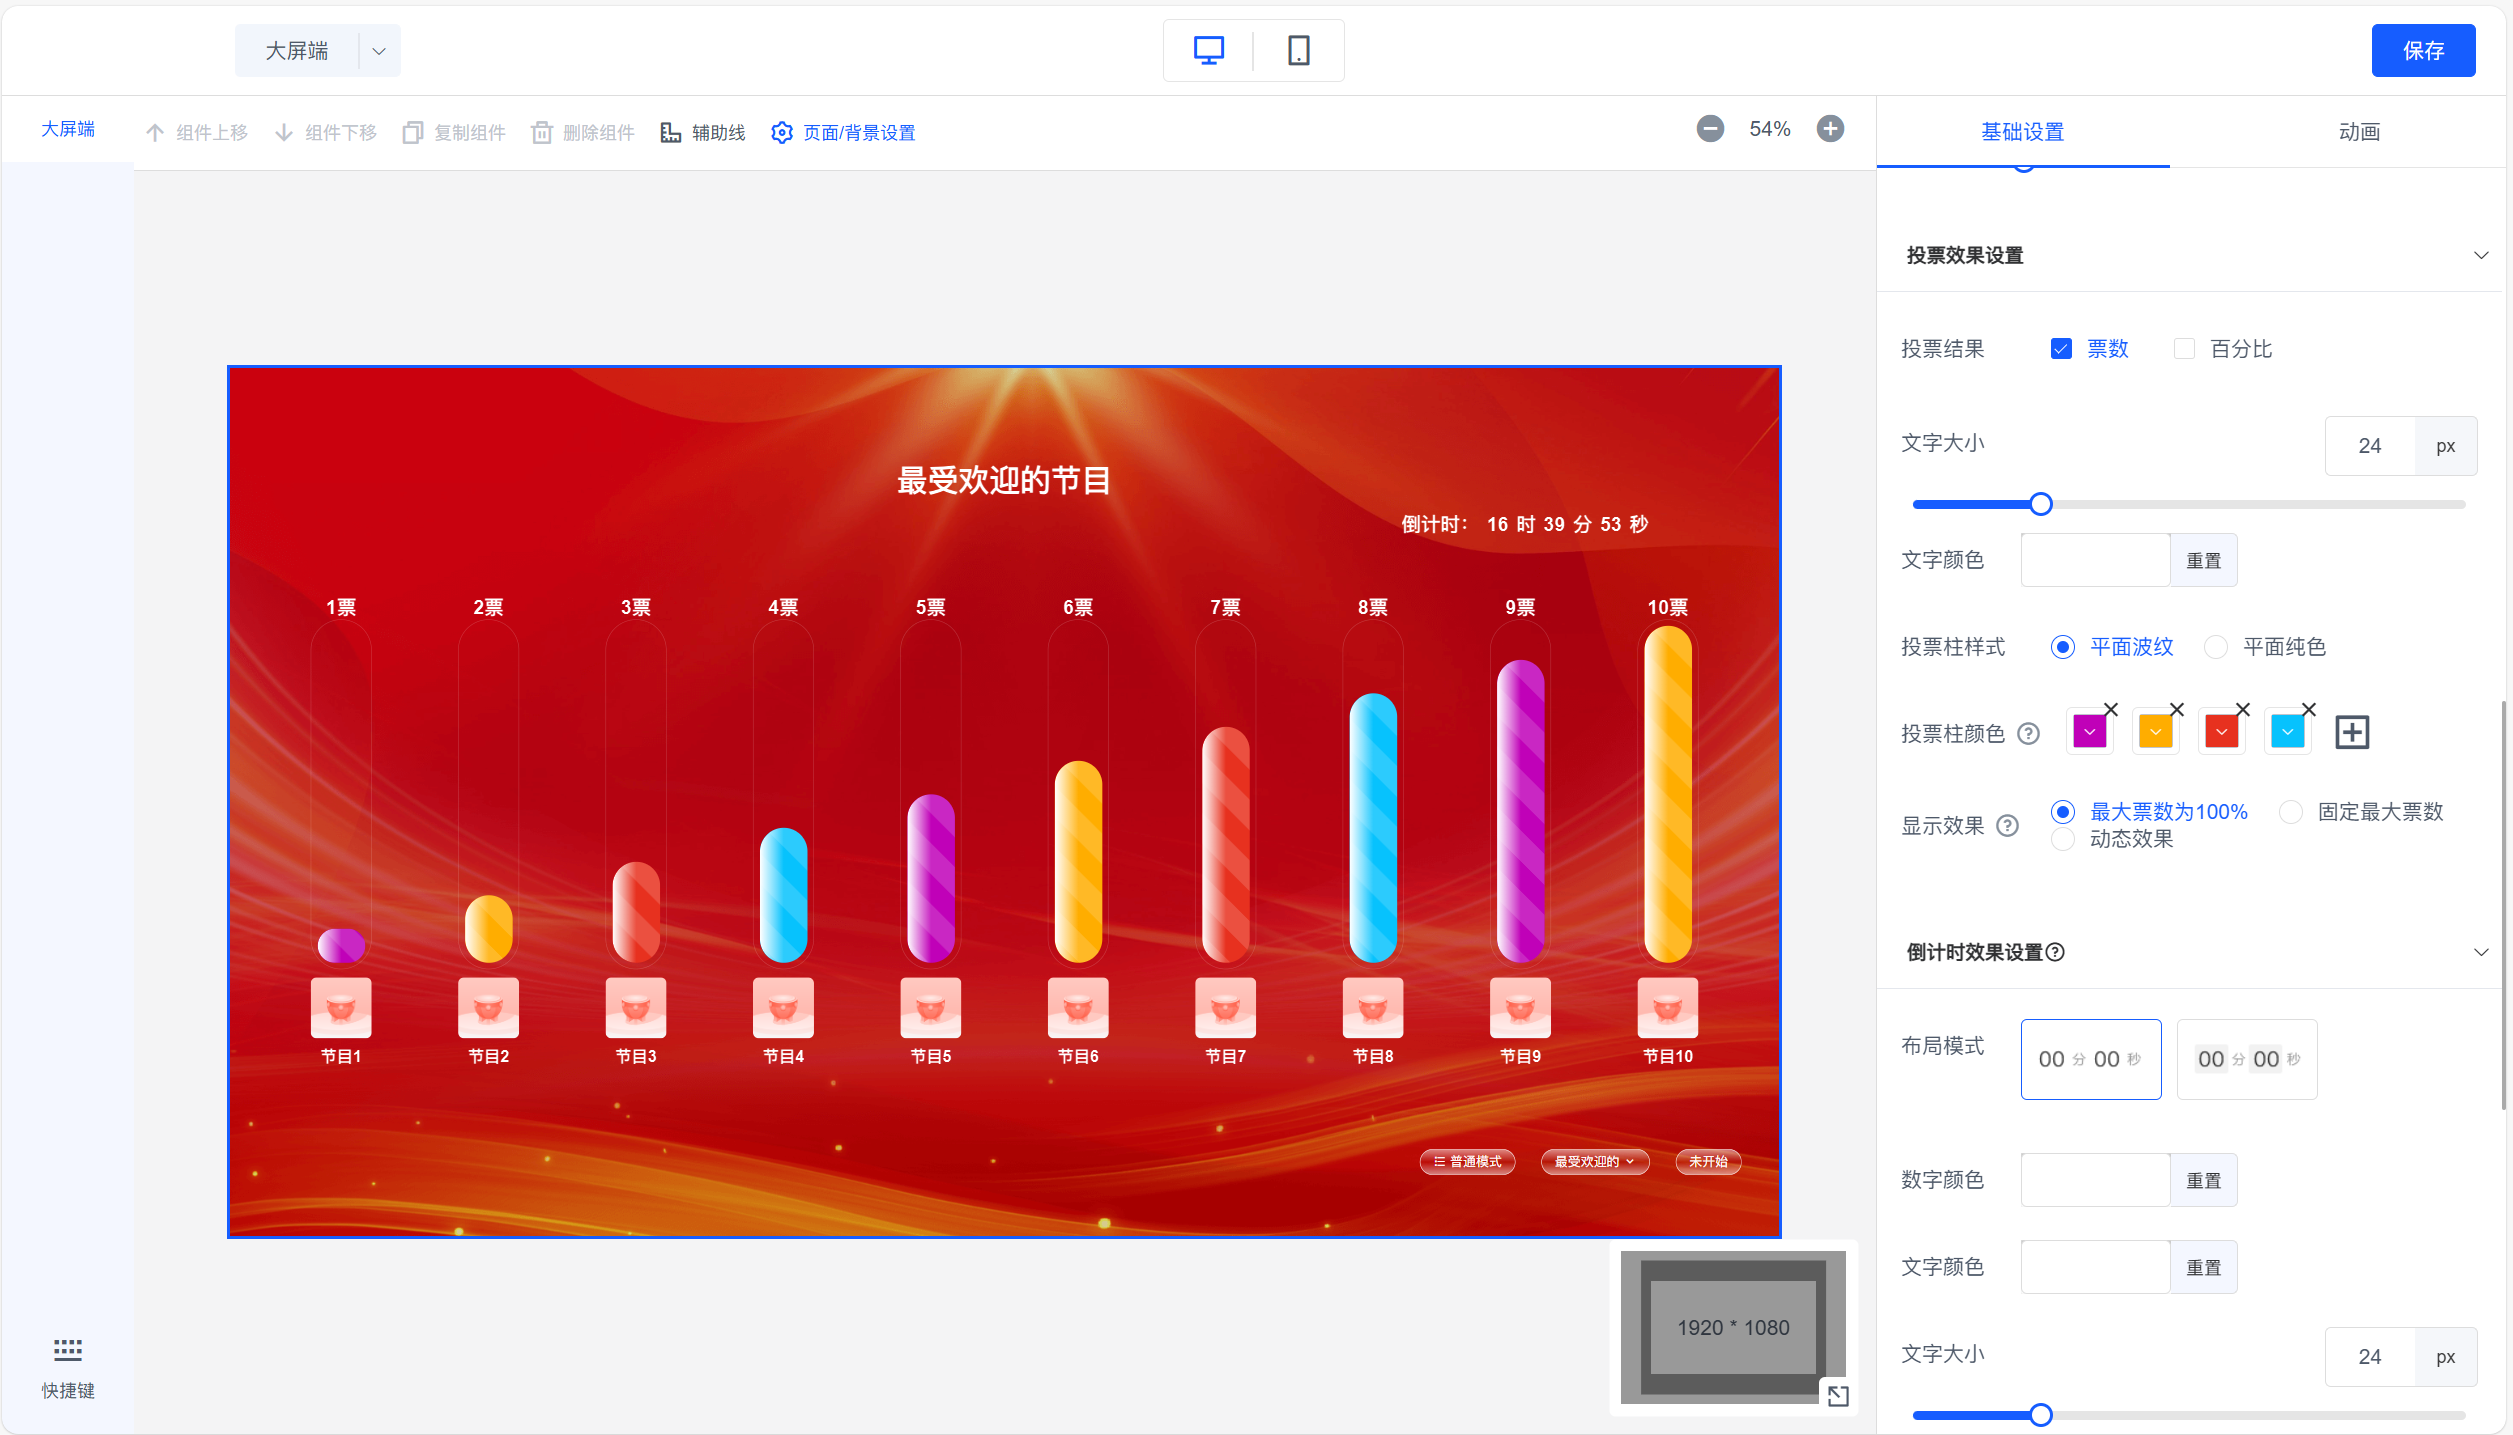This screenshot has width=2513, height=1435.
Task: Open the 大屏端 dropdown arrow
Action: 379,51
